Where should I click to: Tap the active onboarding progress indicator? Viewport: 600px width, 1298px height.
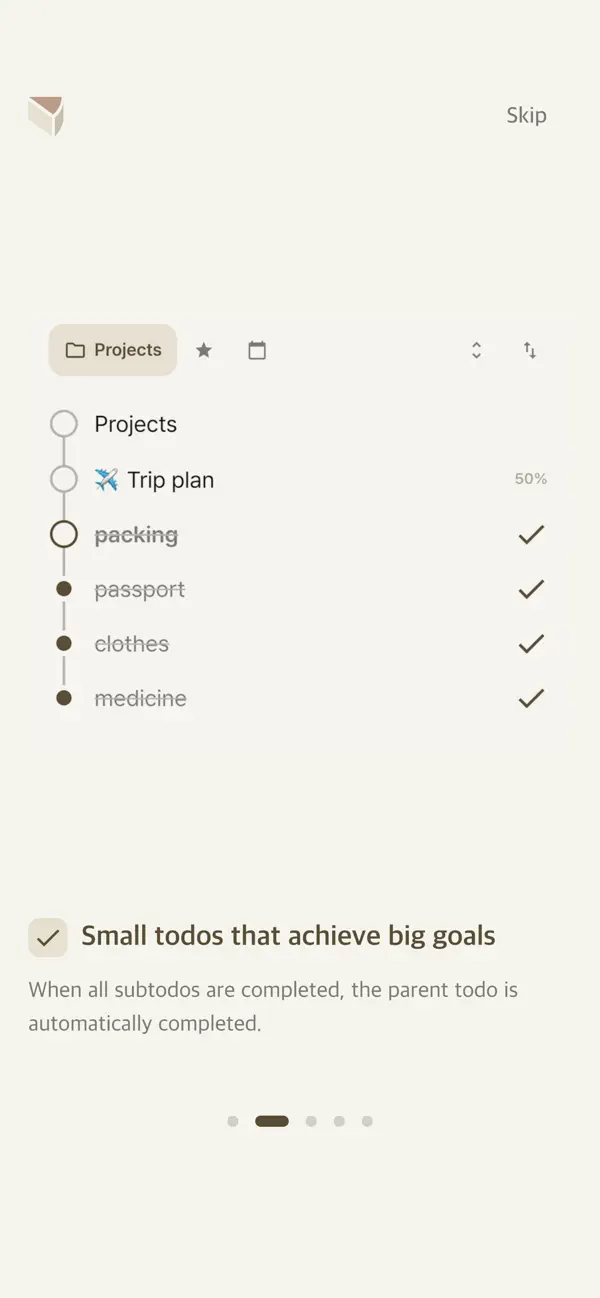pyautogui.click(x=271, y=1121)
